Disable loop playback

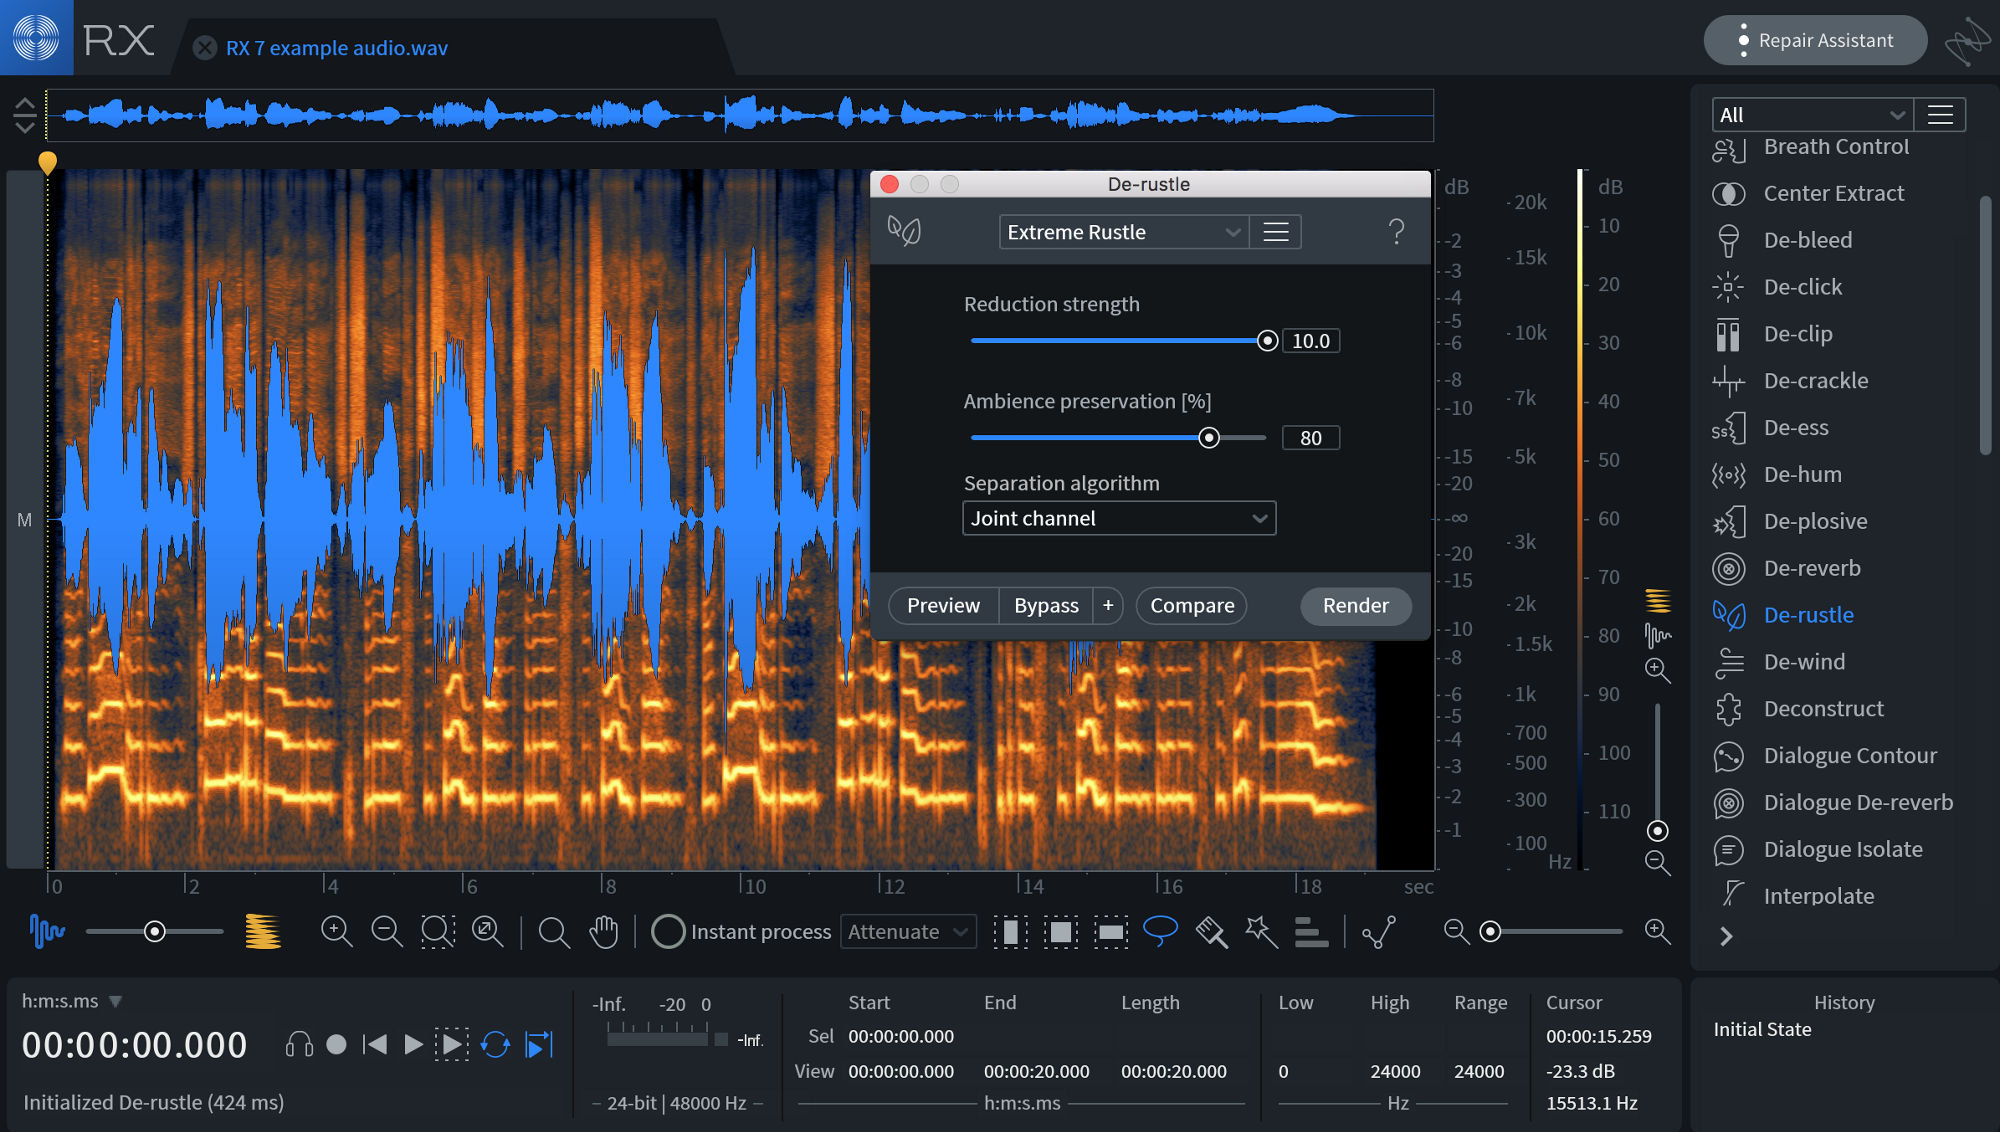tap(497, 1044)
